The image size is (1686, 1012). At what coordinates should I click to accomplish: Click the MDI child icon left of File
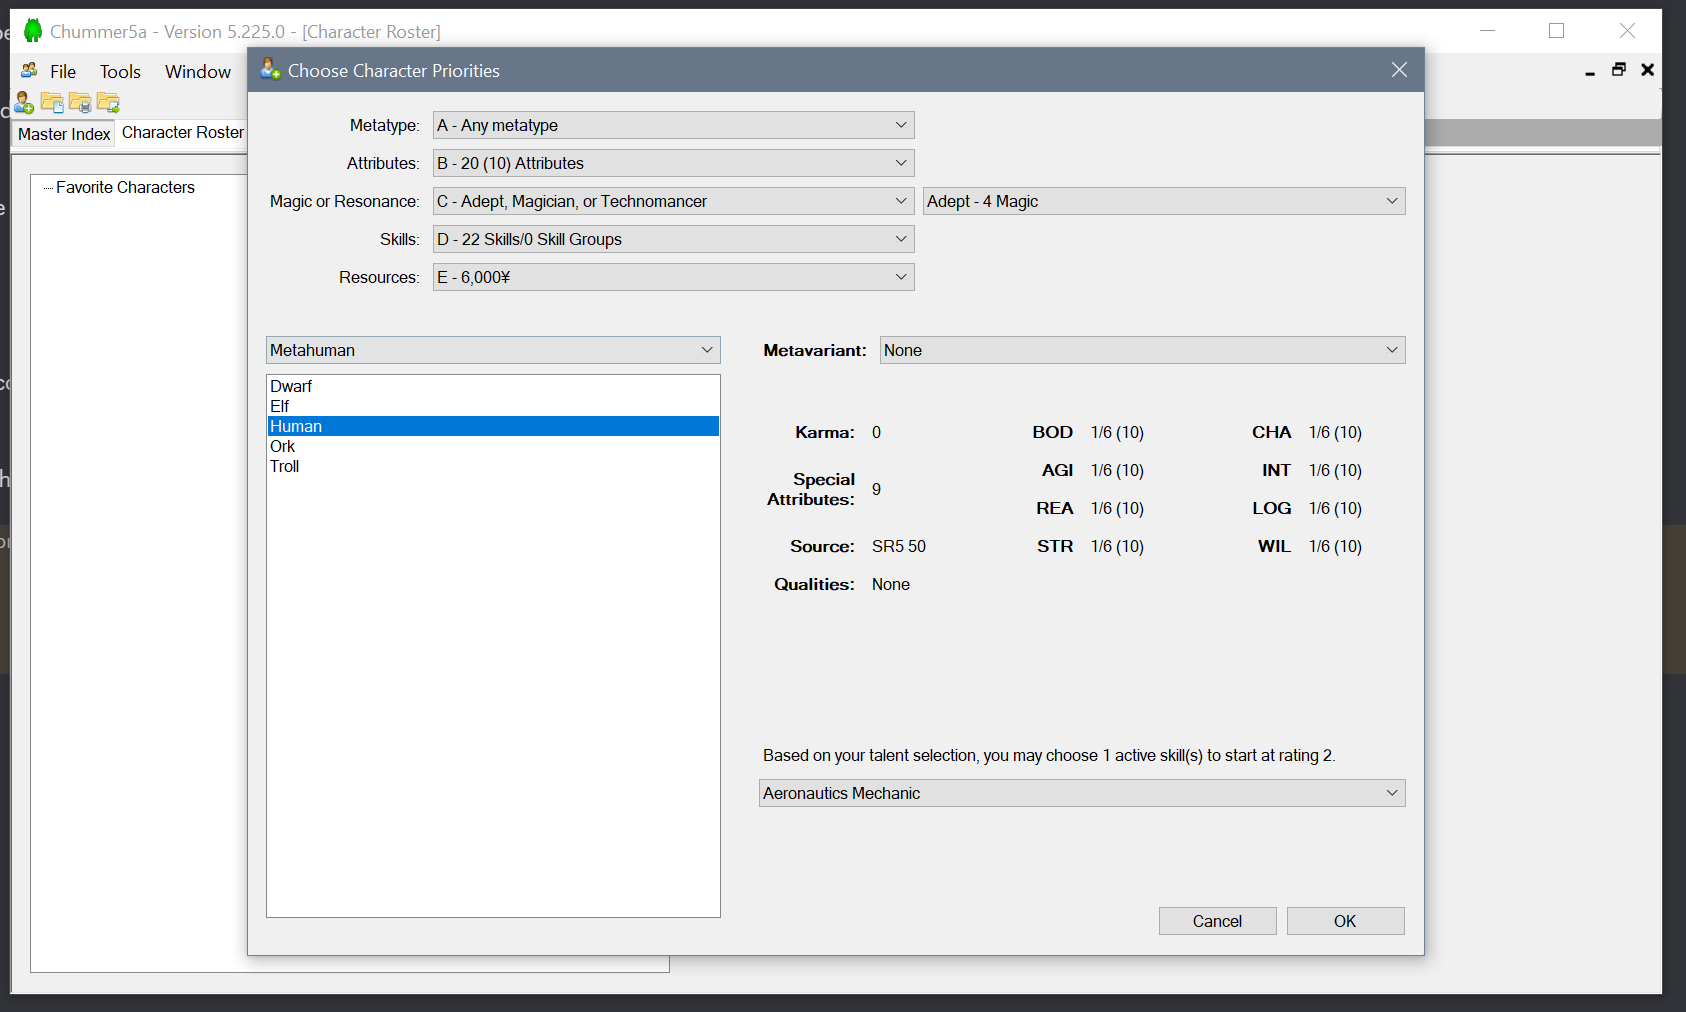[x=29, y=70]
